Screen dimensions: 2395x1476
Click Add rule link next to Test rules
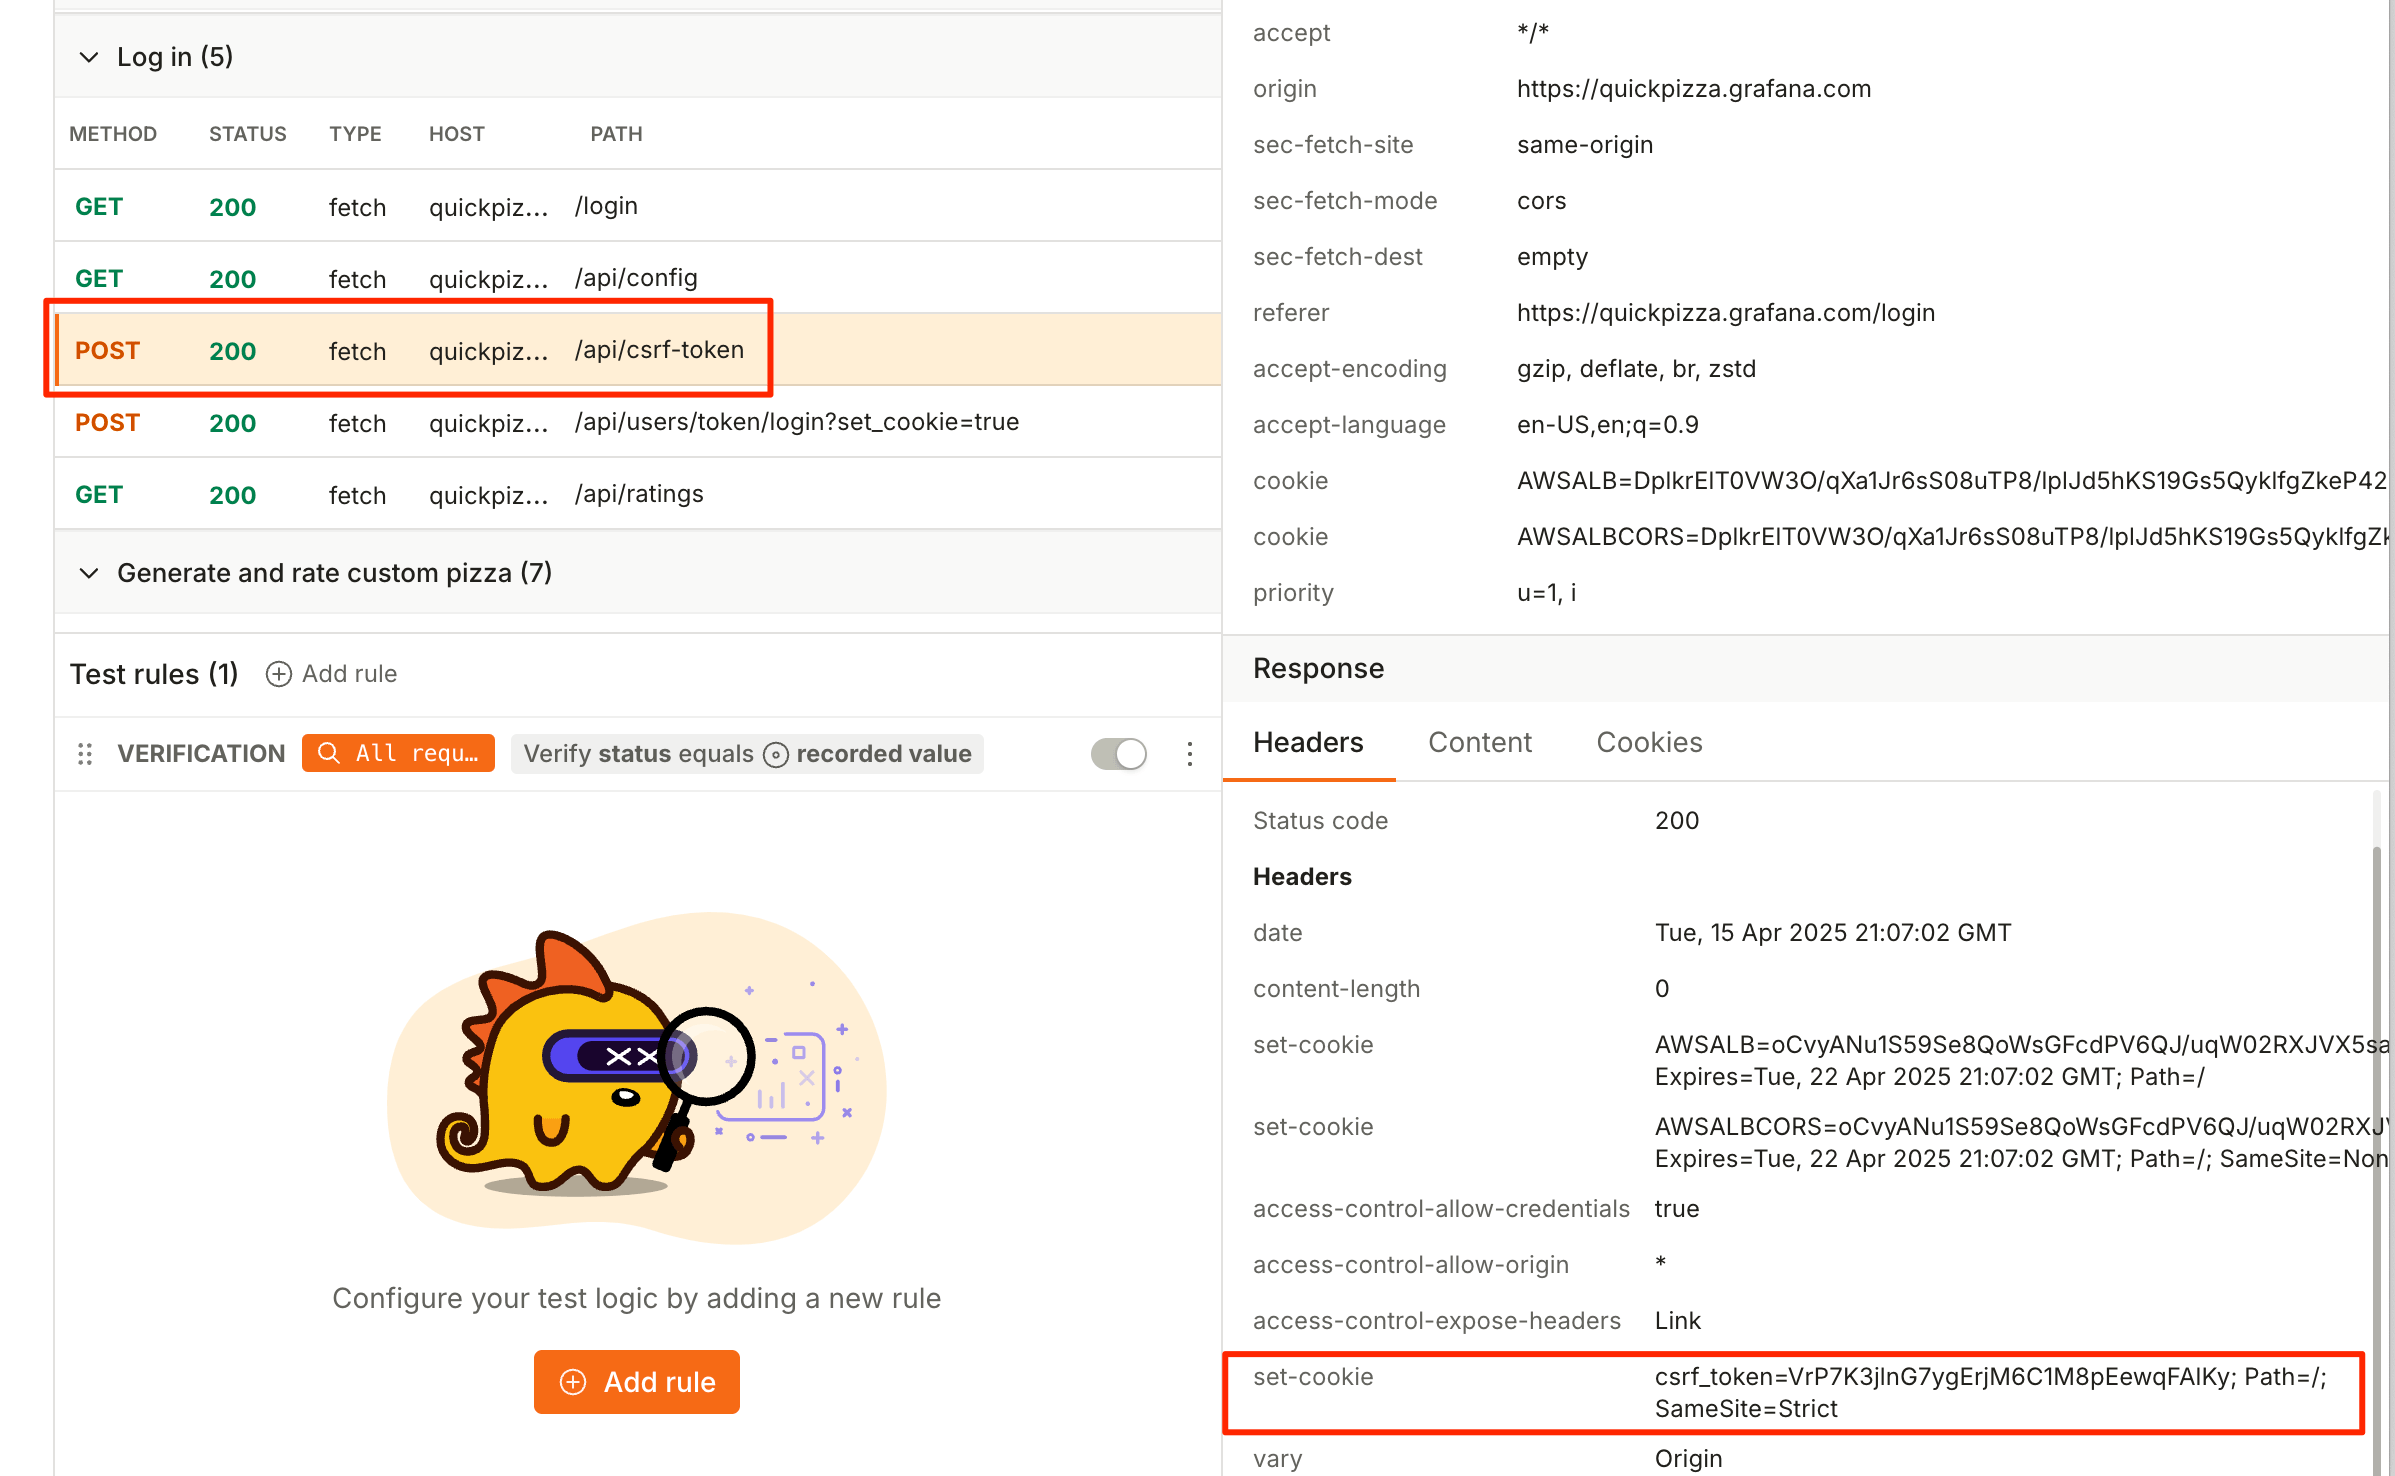coord(349,674)
